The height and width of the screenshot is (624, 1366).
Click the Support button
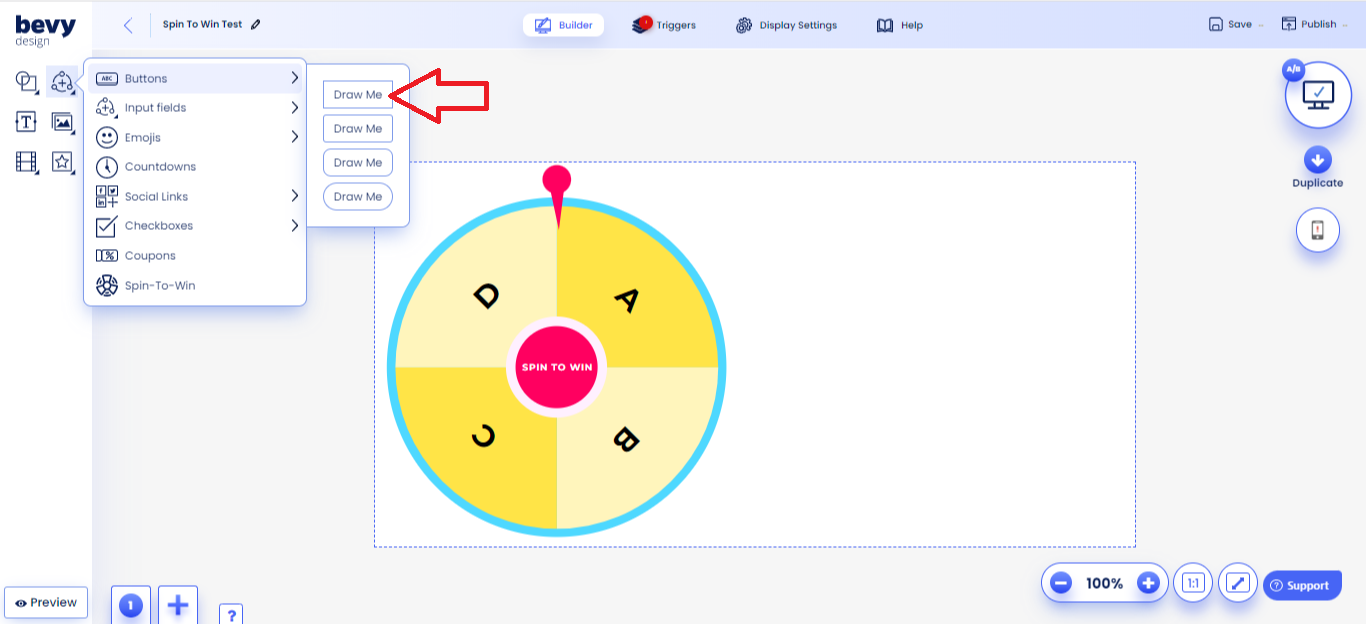(x=1302, y=585)
